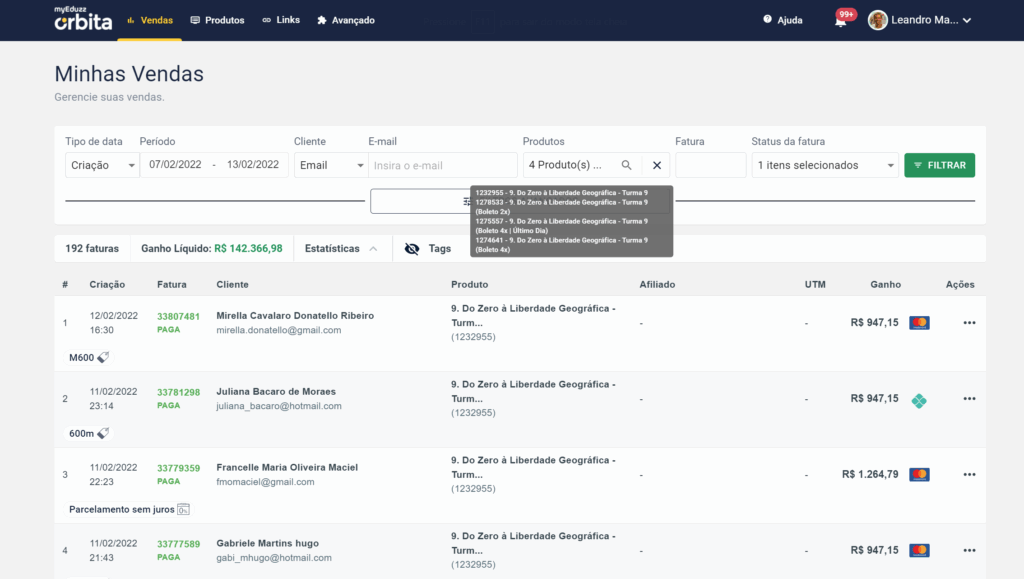Click the end date 13/02/2022
This screenshot has height=579, width=1024.
pyautogui.click(x=253, y=164)
